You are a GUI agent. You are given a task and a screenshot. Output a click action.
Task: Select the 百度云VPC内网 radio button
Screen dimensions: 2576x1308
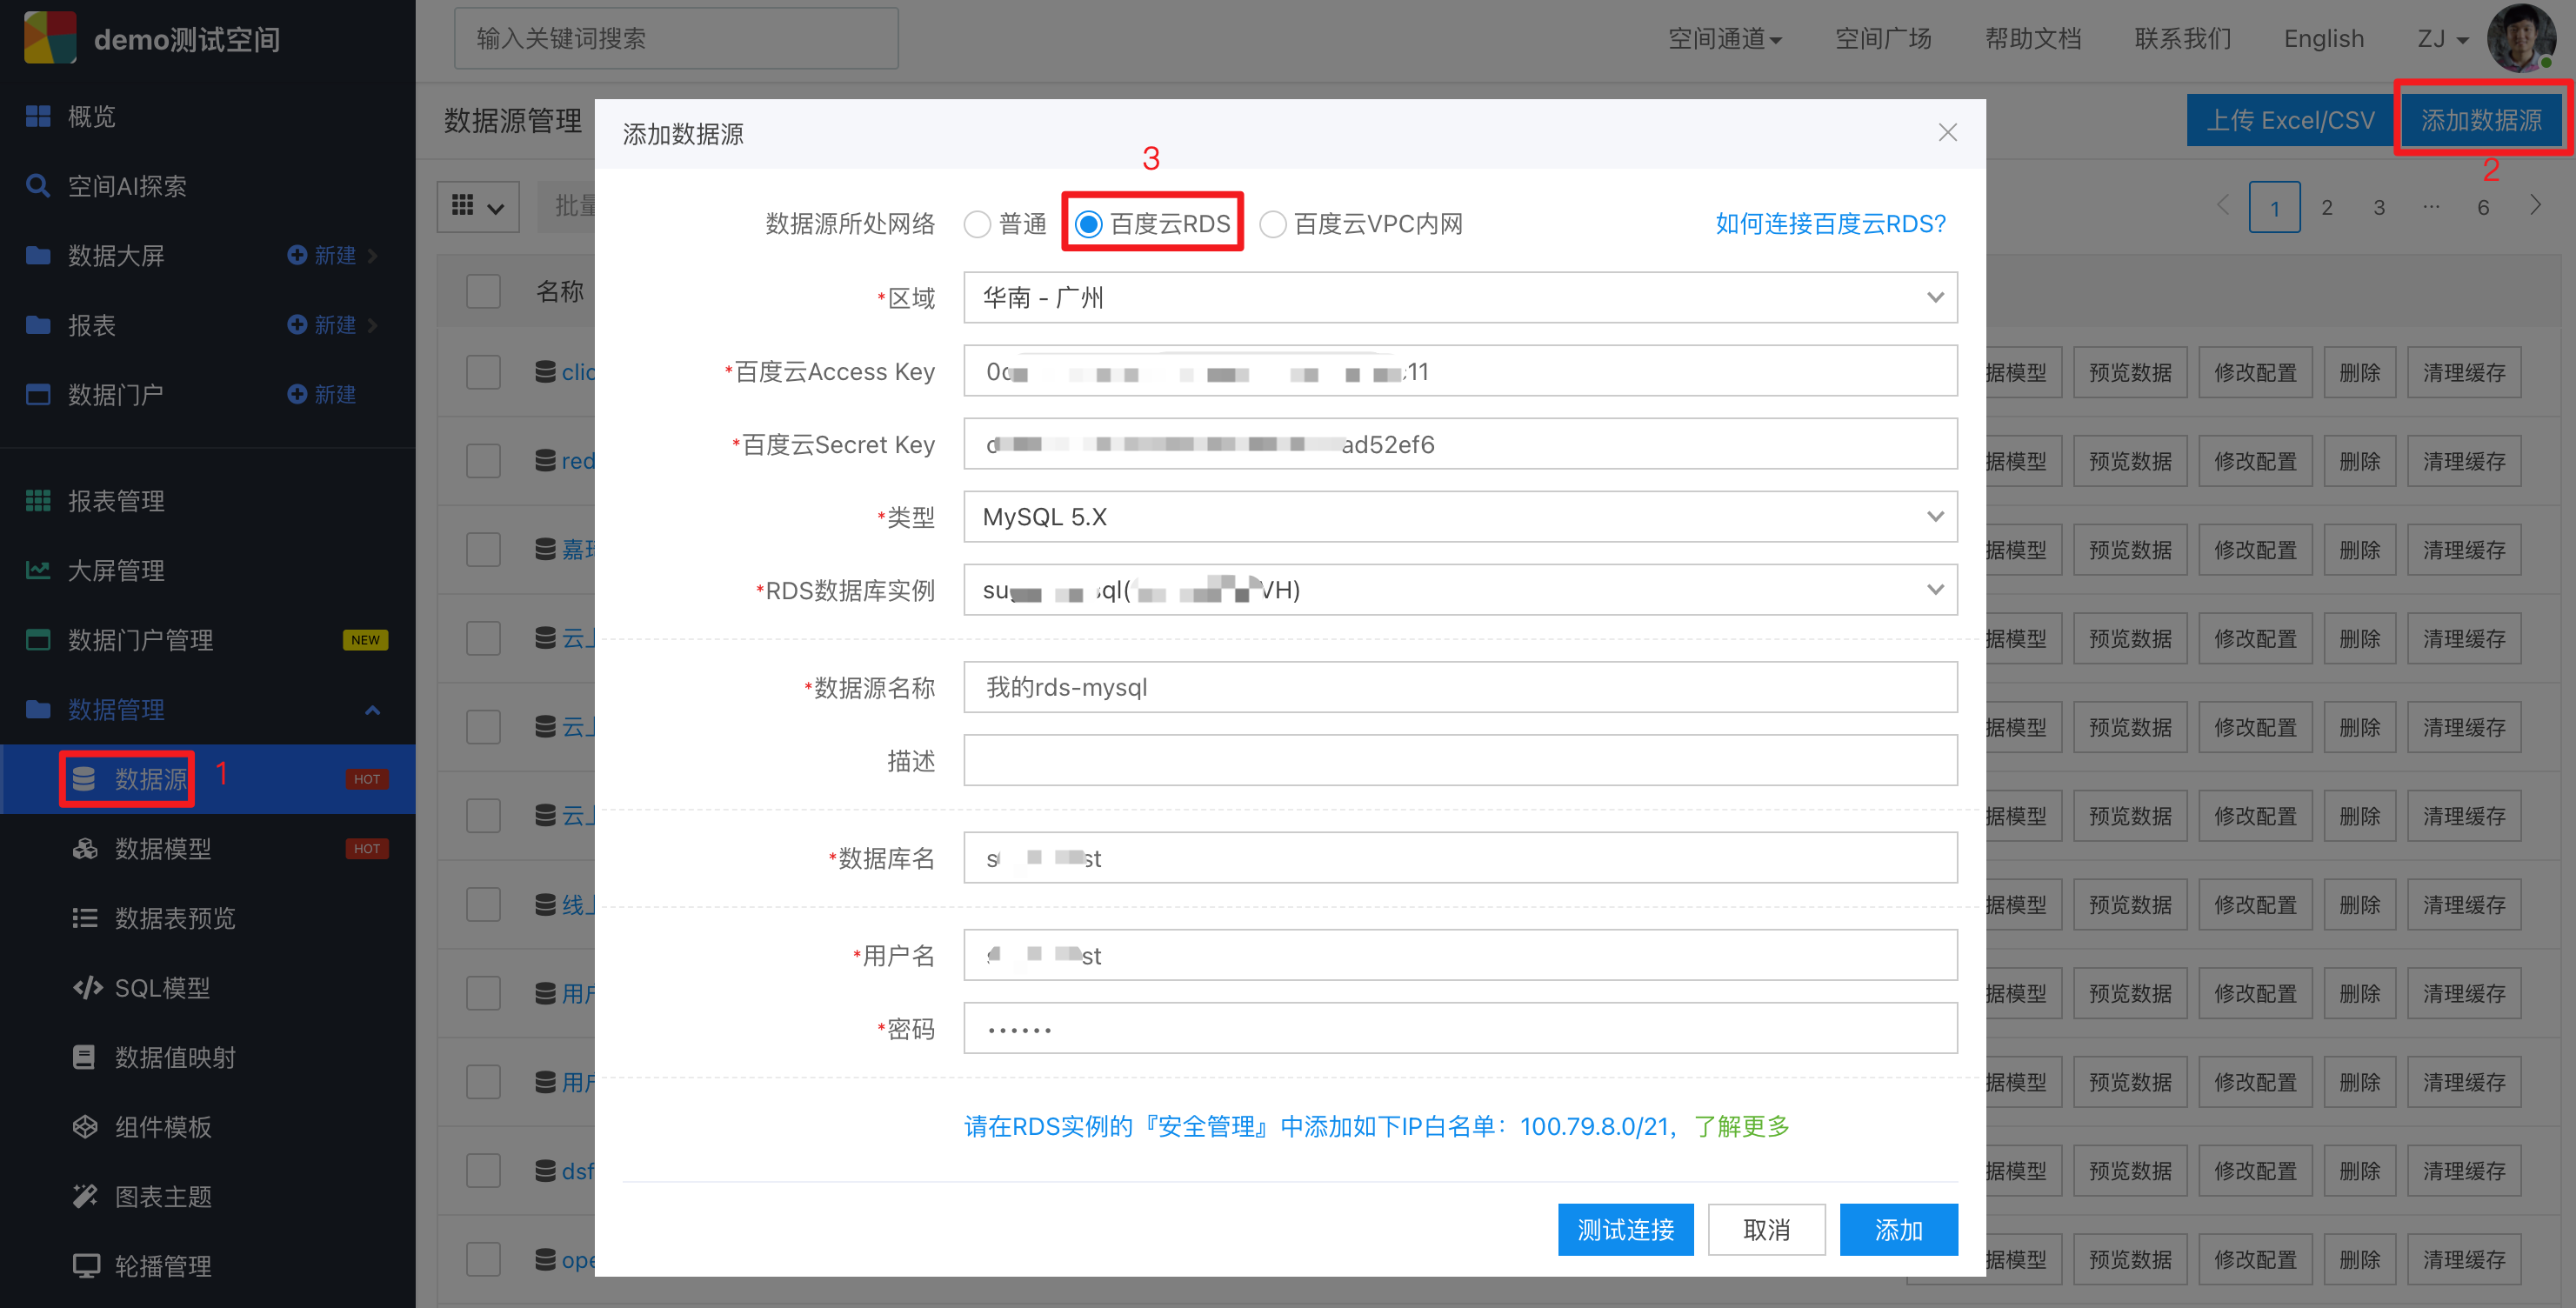coord(1272,224)
